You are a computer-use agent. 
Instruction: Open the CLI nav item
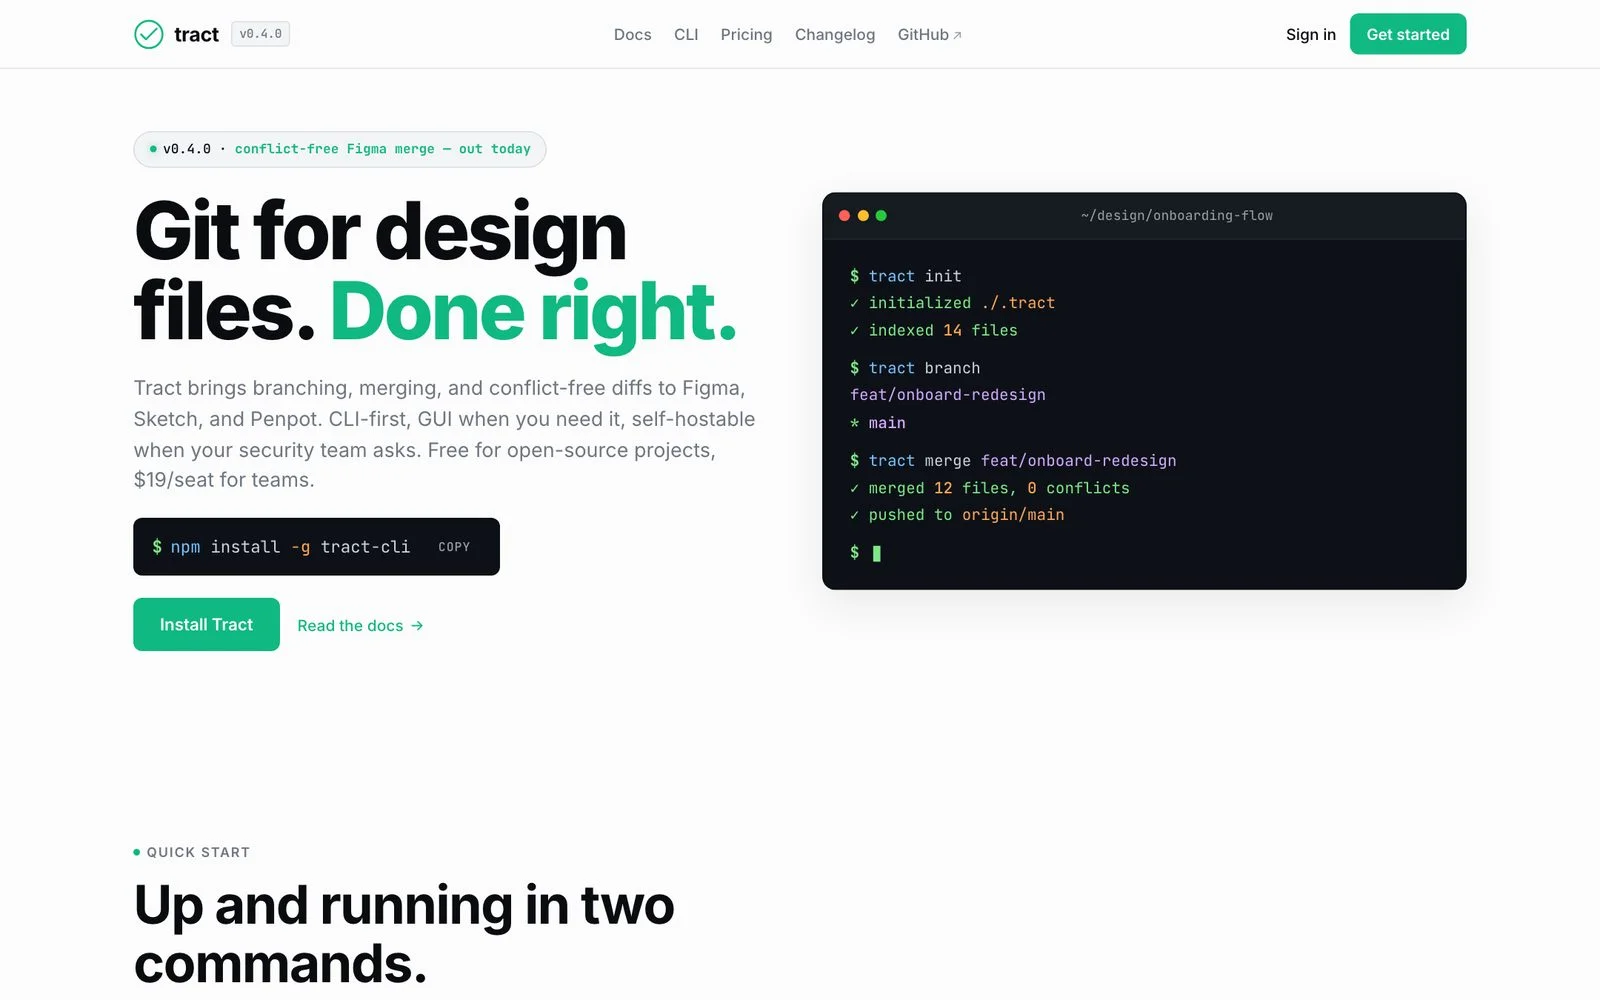click(x=686, y=35)
